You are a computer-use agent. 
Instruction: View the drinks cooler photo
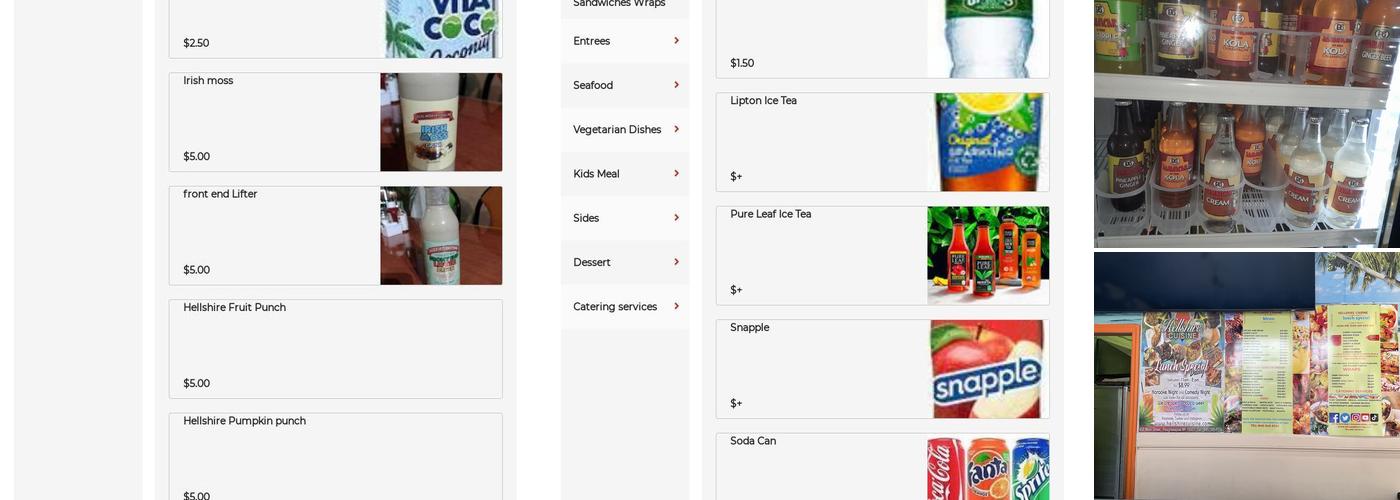[1247, 123]
